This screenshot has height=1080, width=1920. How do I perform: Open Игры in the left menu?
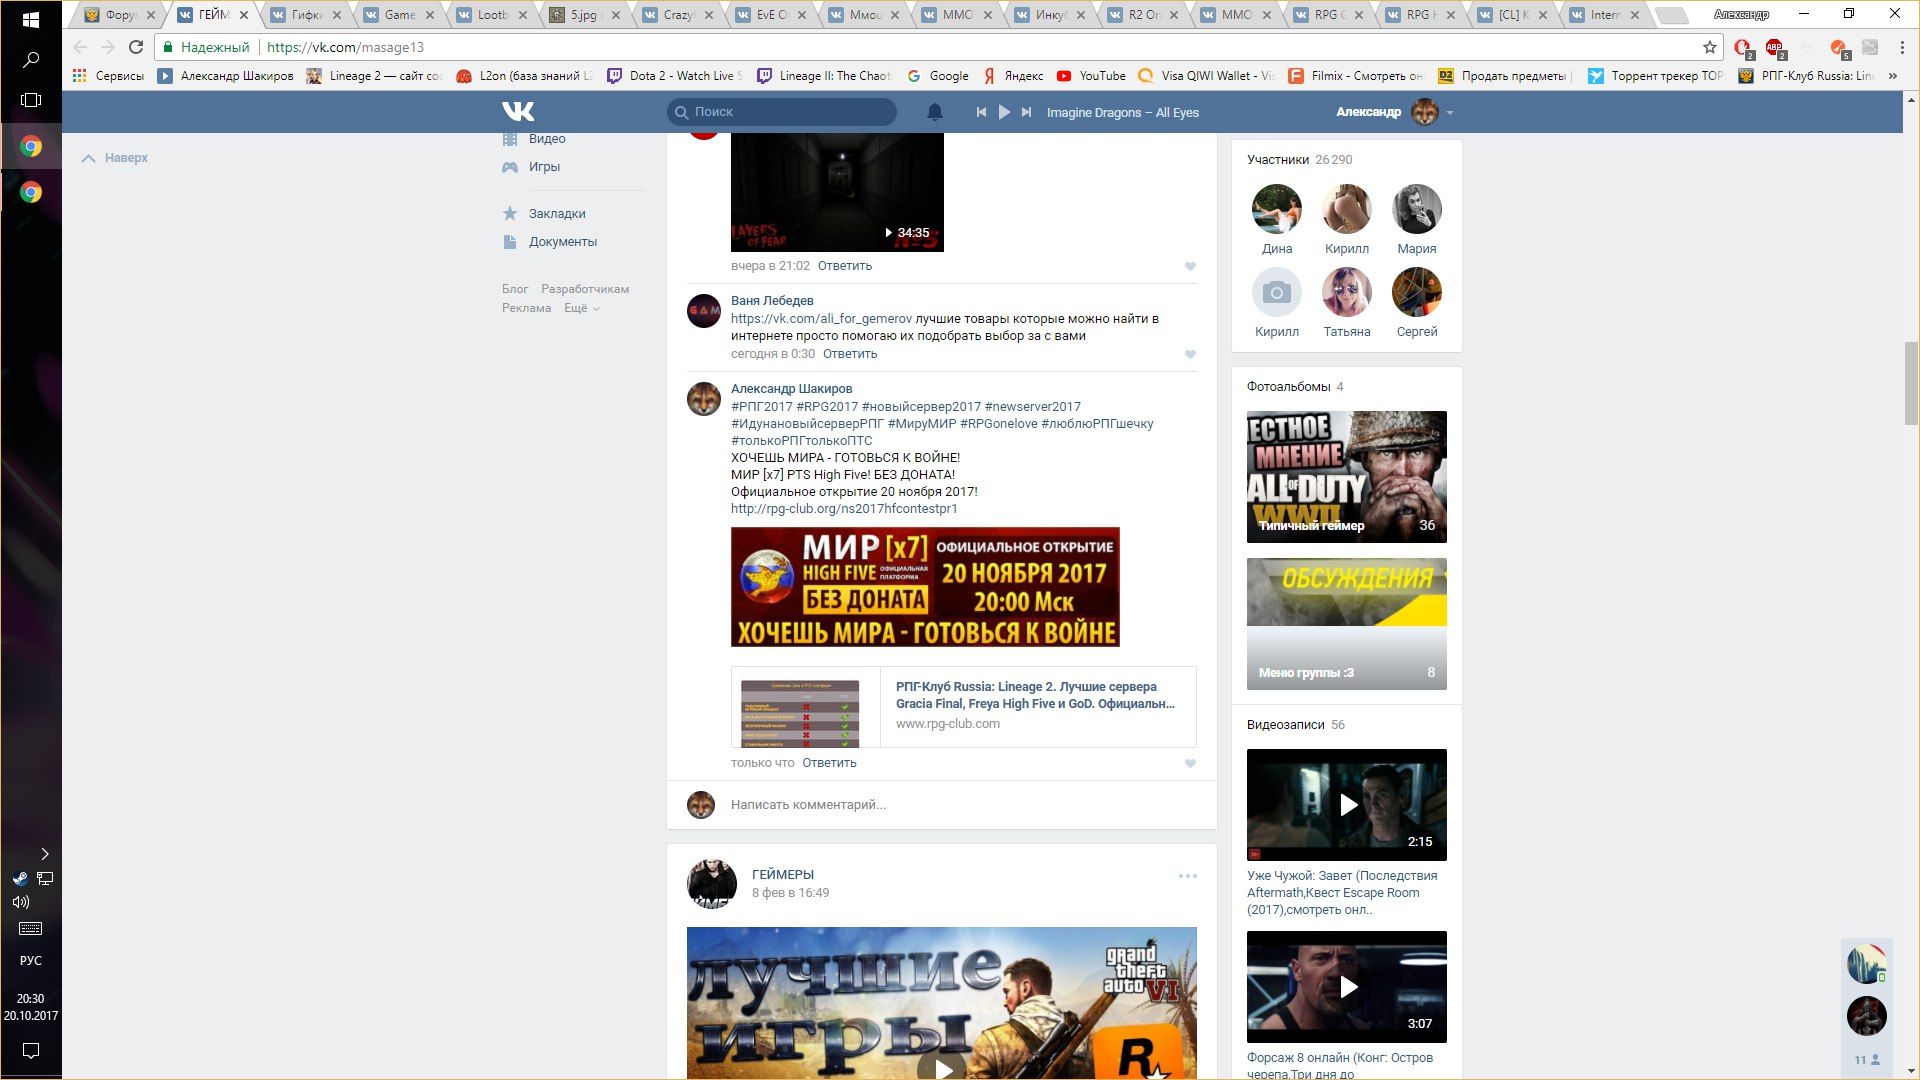(x=544, y=167)
